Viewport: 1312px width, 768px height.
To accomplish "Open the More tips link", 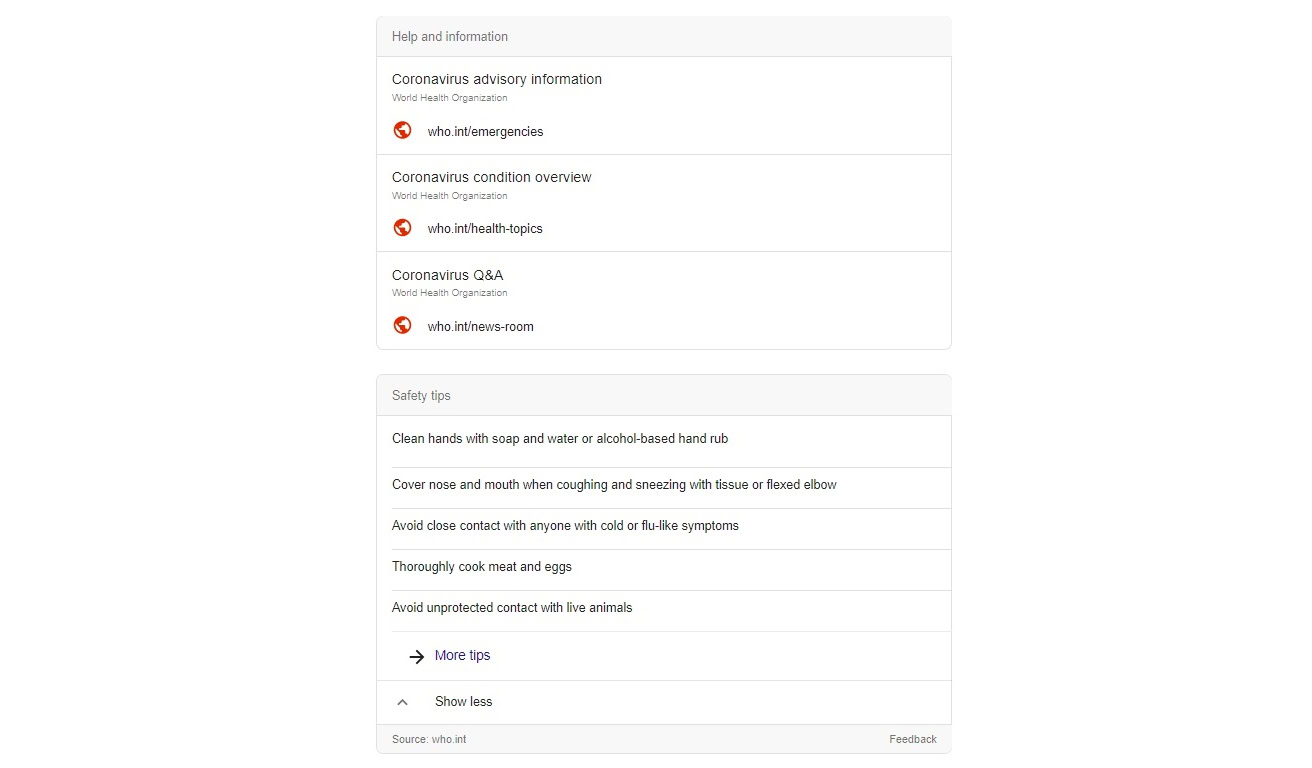I will [462, 655].
